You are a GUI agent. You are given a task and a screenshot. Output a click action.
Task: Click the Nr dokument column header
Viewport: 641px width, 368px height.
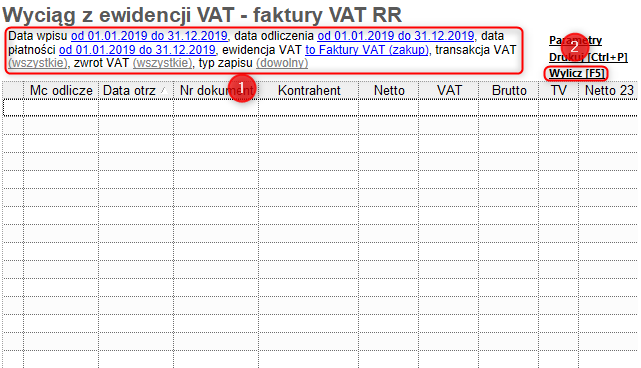click(x=216, y=90)
